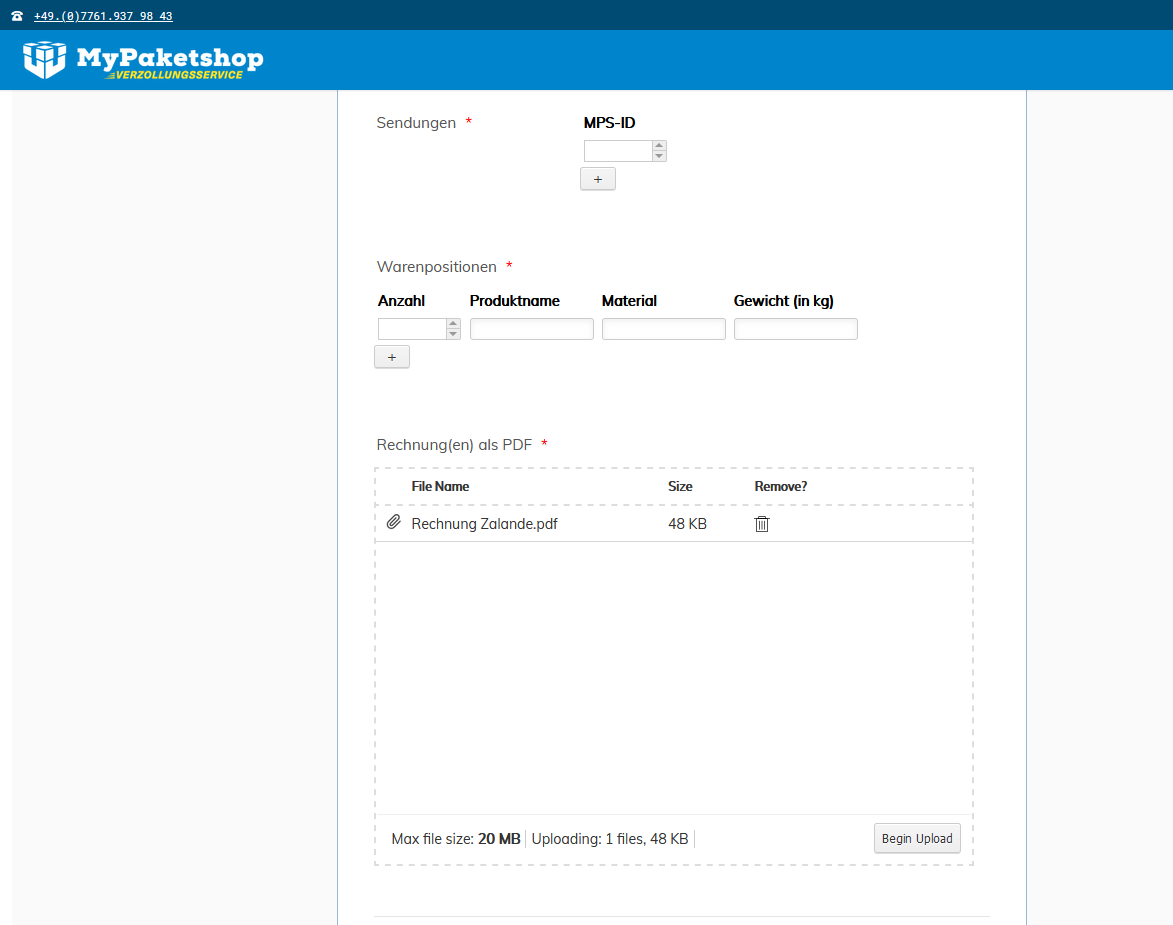This screenshot has height=925, width=1173.
Task: Open the phone number link +49.(0)7761.937 98 43
Action: pos(103,16)
